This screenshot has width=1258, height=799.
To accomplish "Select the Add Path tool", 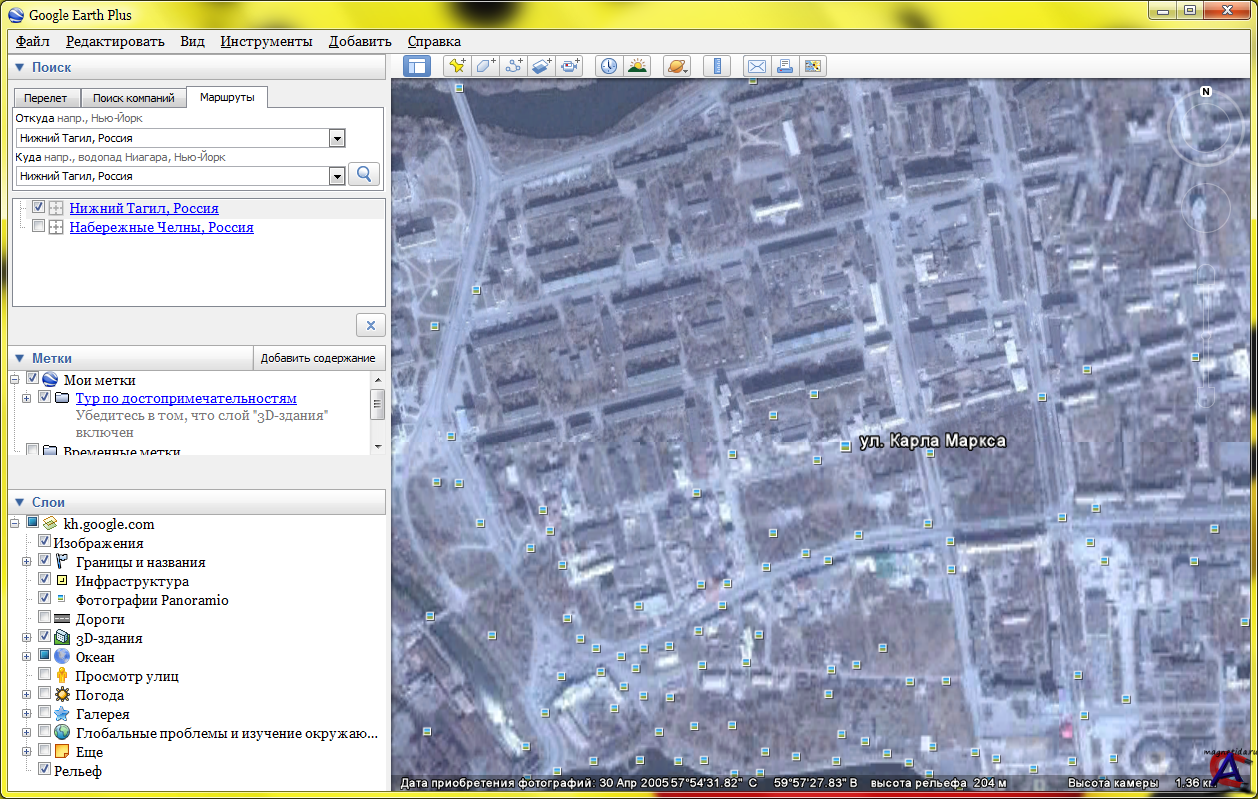I will (x=514, y=66).
